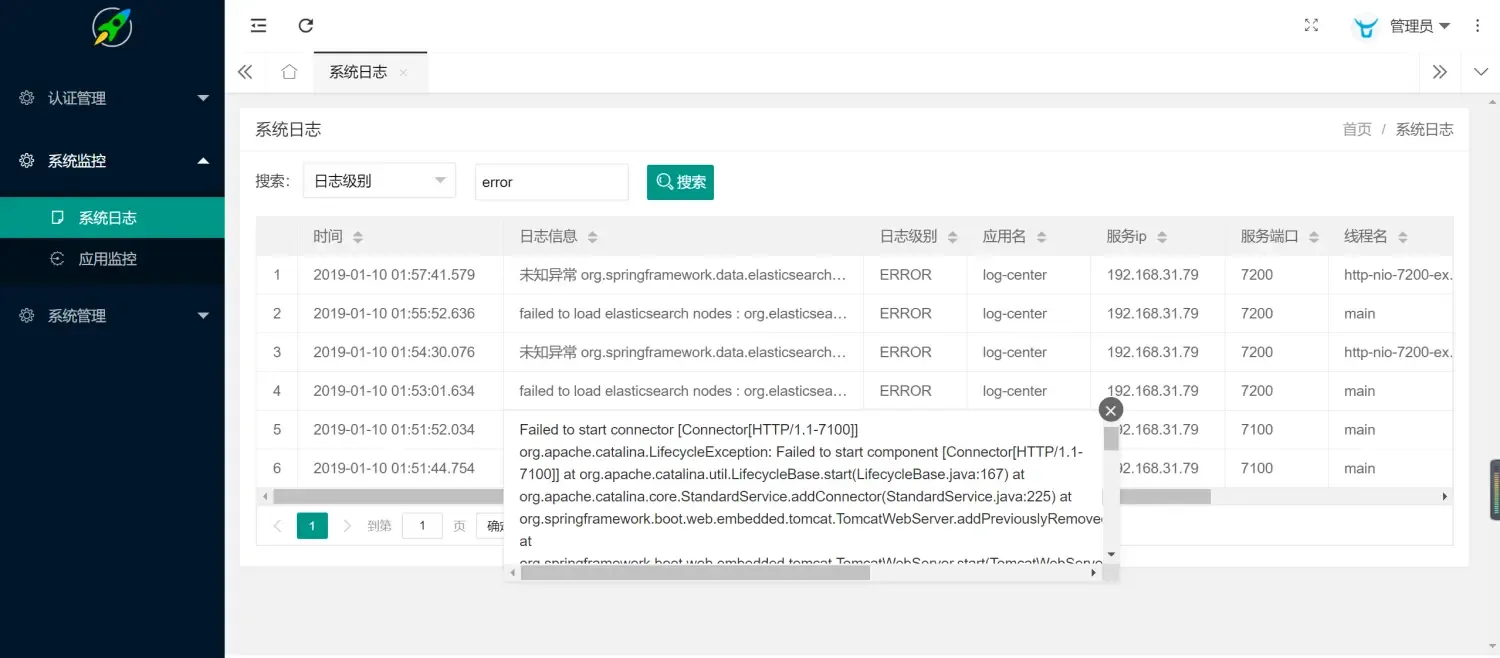
Task: Close the log detail popup via its X icon
Action: tap(1110, 409)
